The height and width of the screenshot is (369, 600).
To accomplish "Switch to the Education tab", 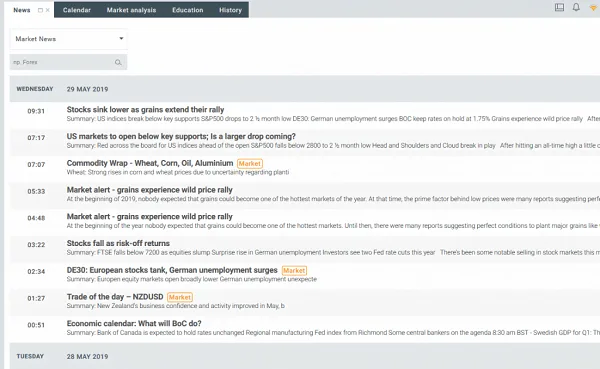I will (x=188, y=10).
